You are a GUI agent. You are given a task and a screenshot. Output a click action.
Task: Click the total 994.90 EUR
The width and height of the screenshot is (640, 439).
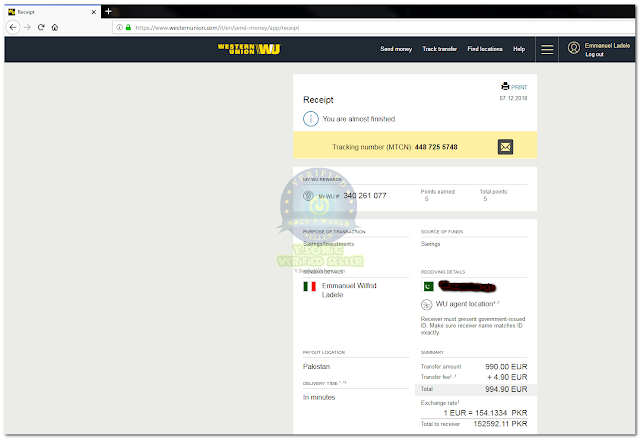(x=506, y=389)
